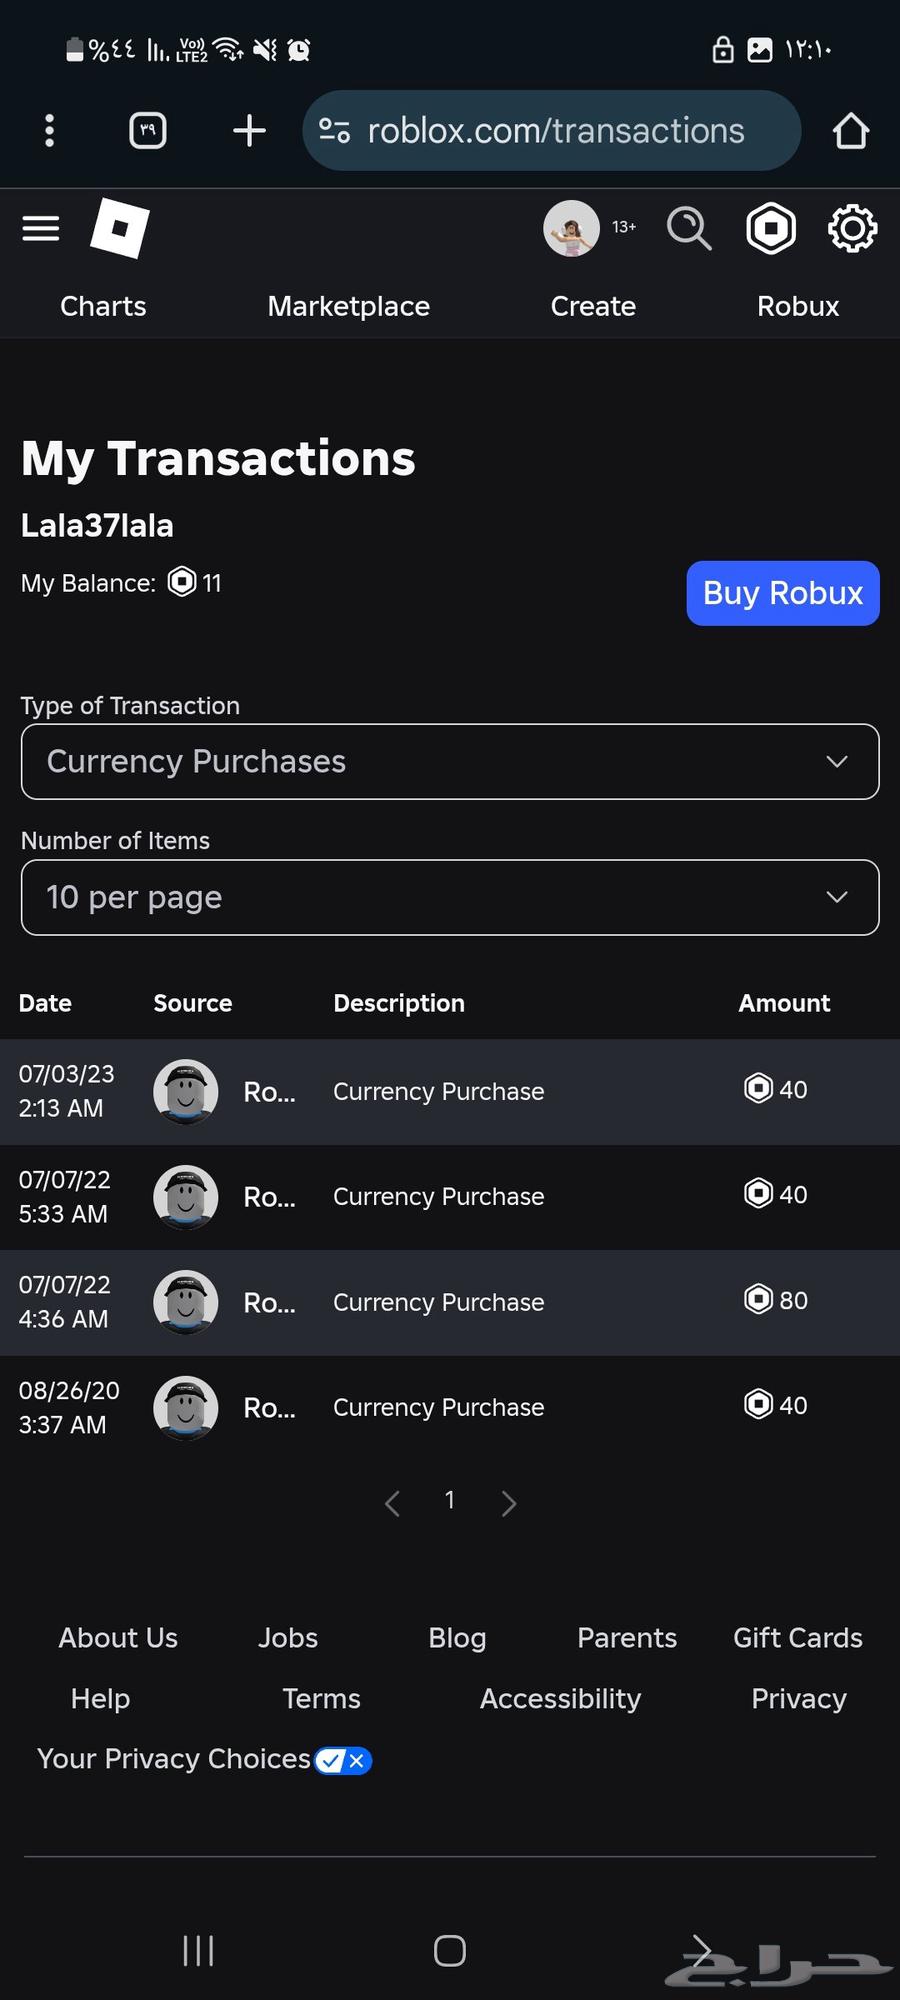The image size is (900, 2000).
Task: Open browser tab switcher icon
Action: (x=148, y=130)
